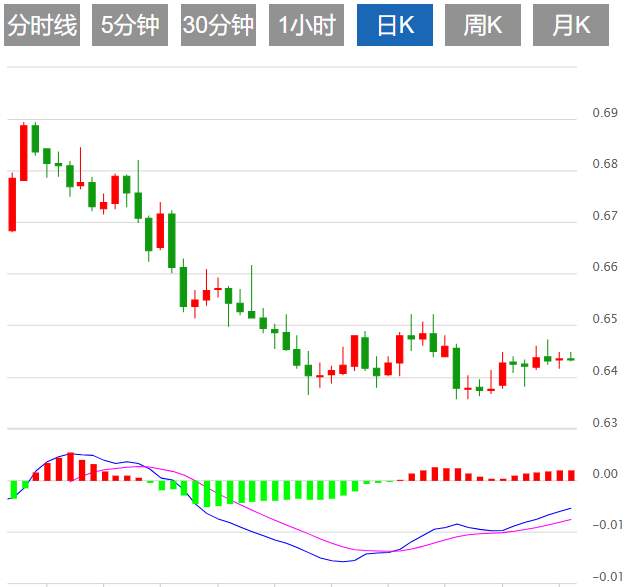Switch to the 1小时 chart view
Viewport: 635px width, 587px height.
pyautogui.click(x=307, y=25)
